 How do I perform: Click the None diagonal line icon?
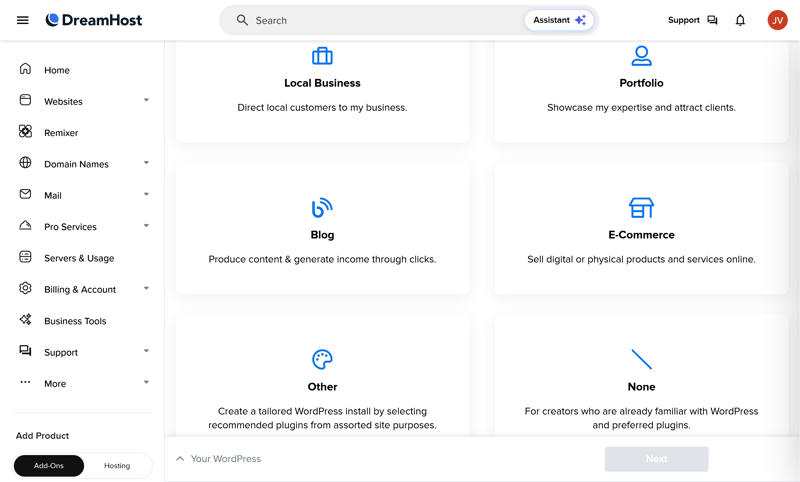[x=641, y=360]
